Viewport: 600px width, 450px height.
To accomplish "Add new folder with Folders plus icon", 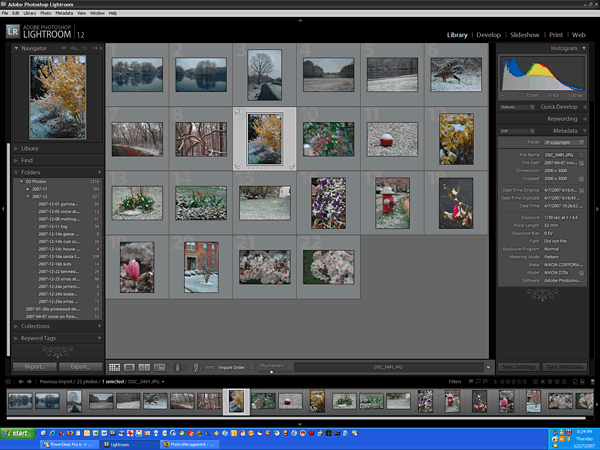I will (99, 172).
